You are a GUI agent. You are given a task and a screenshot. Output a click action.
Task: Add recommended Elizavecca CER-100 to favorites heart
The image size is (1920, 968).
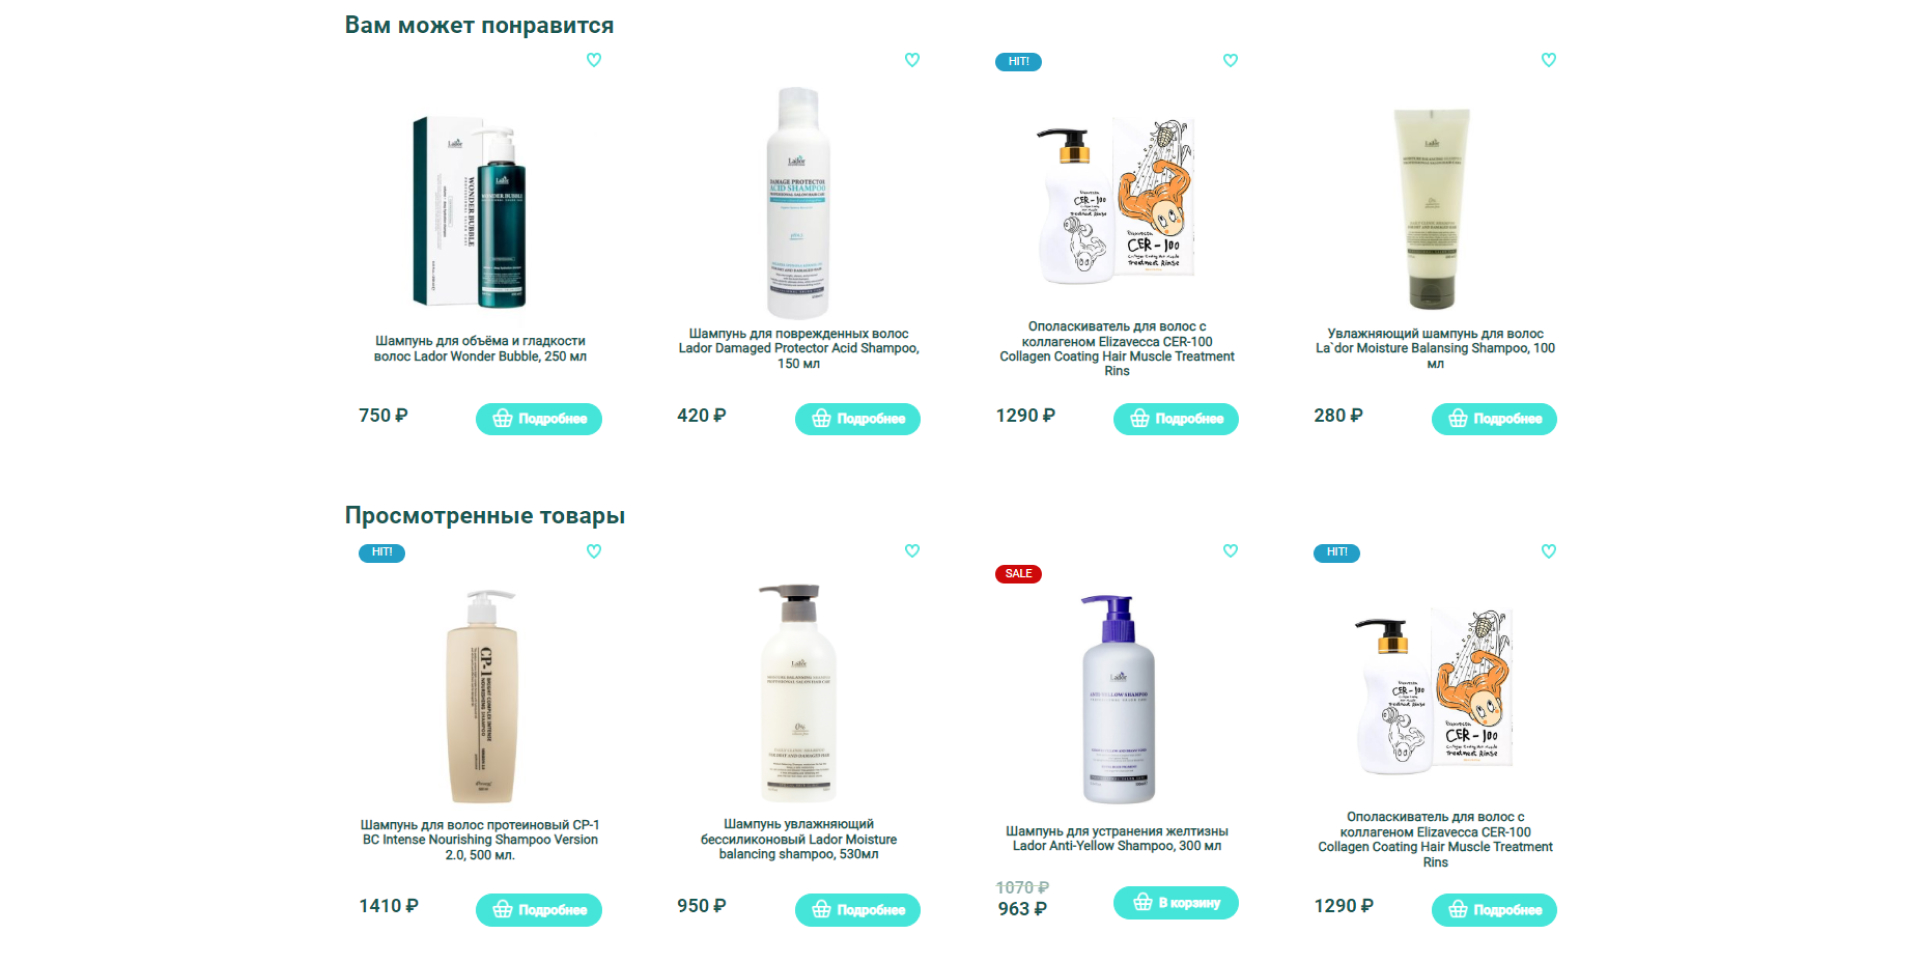pyautogui.click(x=1231, y=60)
